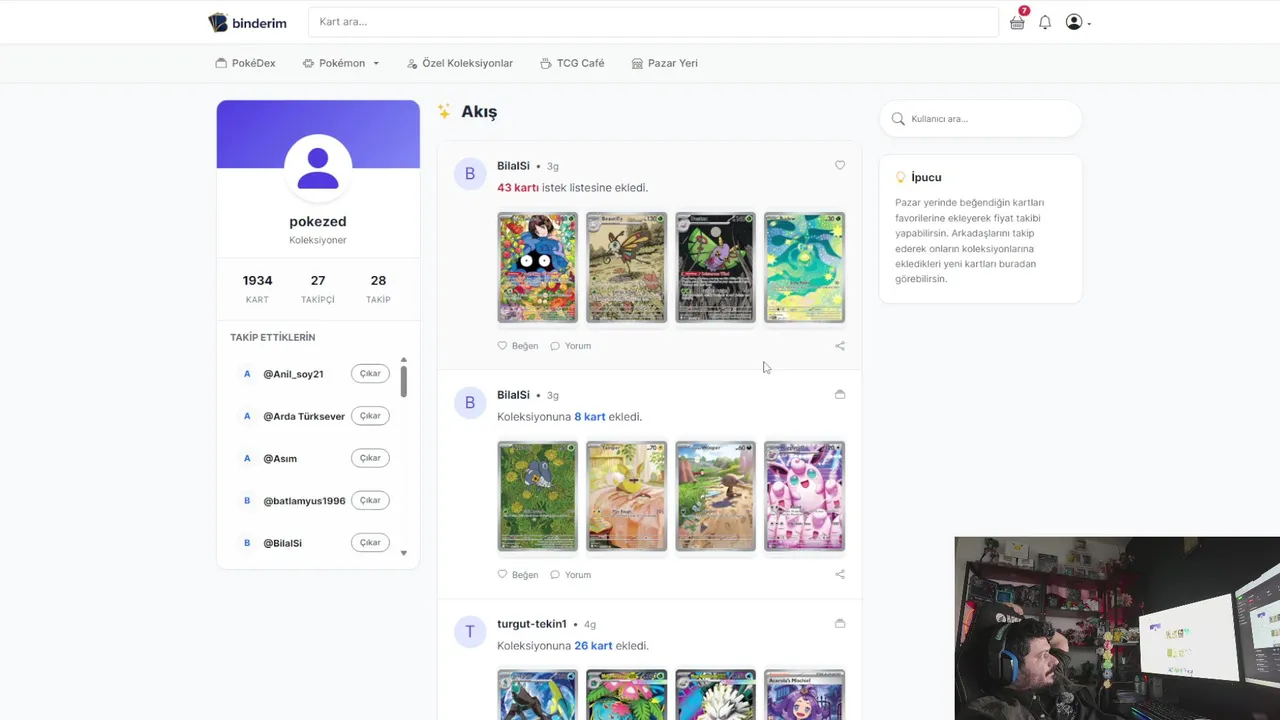Open TCG Café
The image size is (1280, 720).
572,63
